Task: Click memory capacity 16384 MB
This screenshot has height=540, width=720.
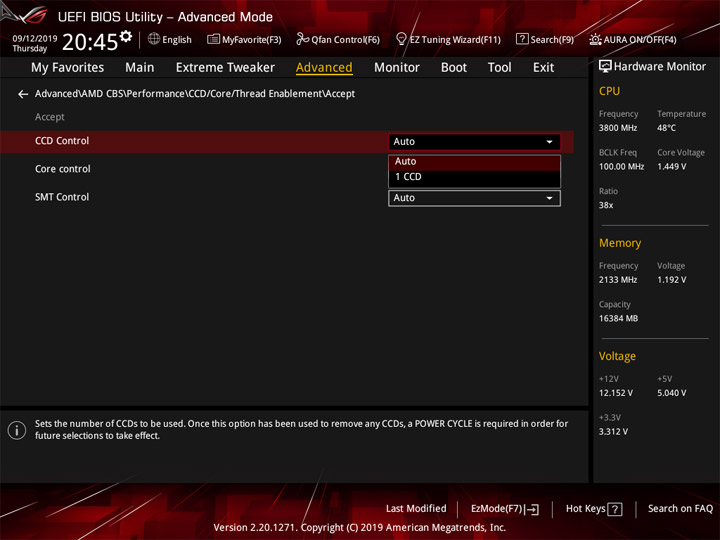Action: pos(619,319)
